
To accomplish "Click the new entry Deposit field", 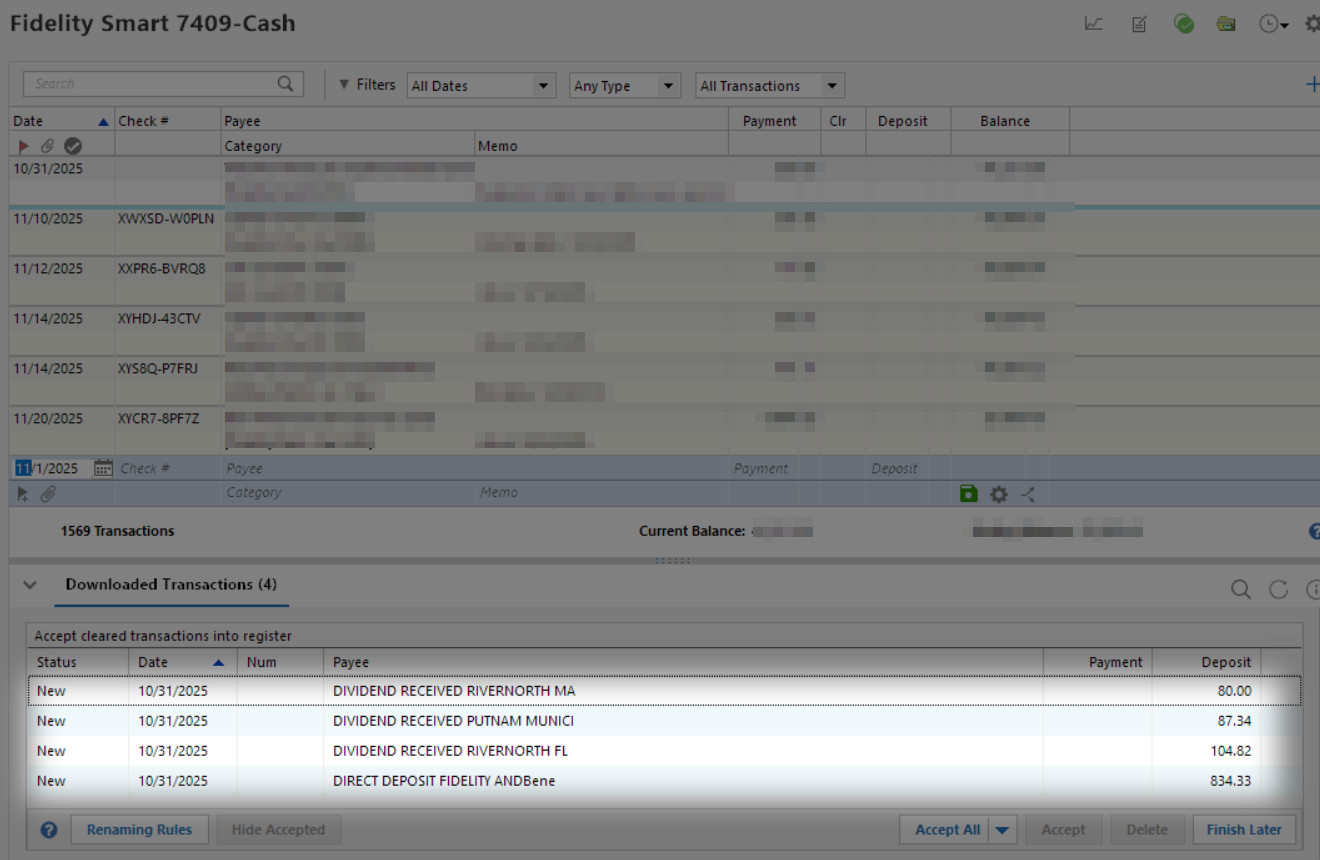I will 908,468.
